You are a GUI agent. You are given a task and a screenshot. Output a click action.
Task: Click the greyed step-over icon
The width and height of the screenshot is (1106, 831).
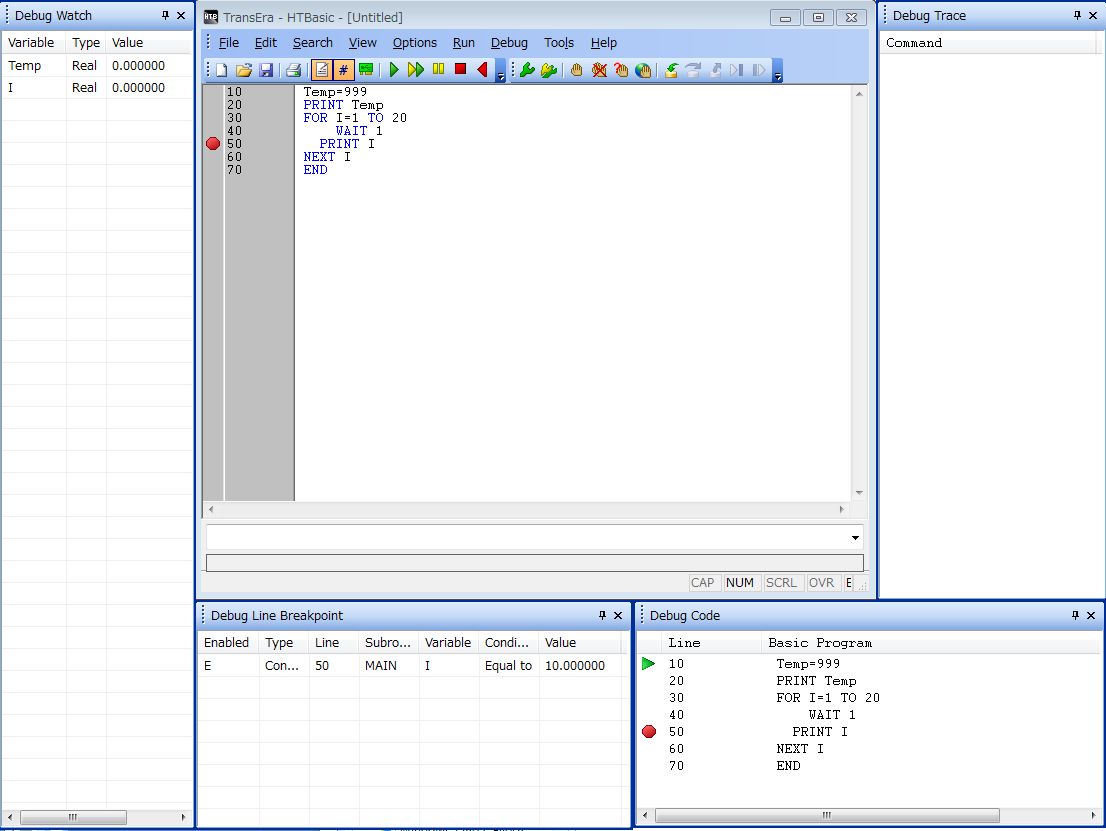pyautogui.click(x=693, y=70)
